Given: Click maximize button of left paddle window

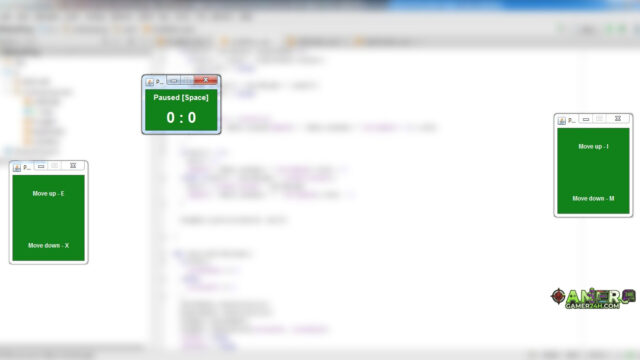Looking at the screenshot, I should [x=54, y=165].
